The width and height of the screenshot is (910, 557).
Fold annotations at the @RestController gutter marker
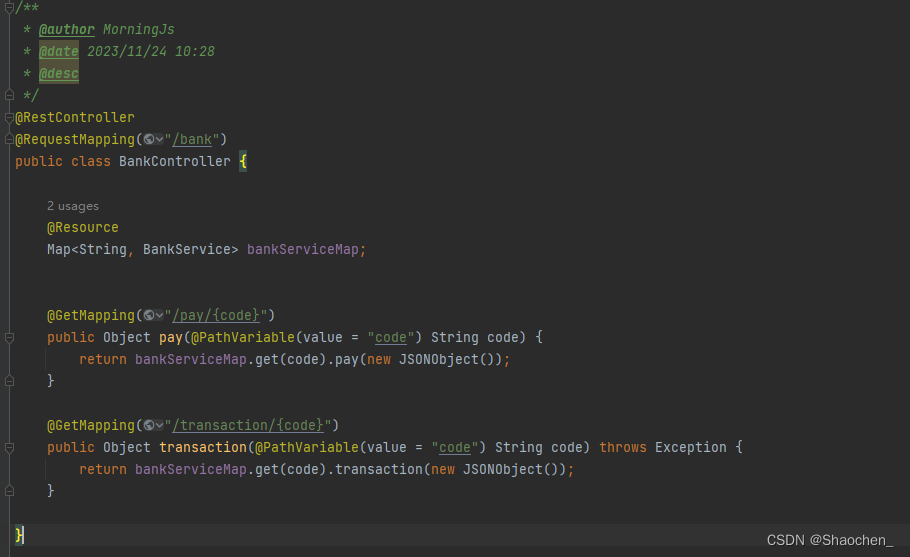(9, 118)
